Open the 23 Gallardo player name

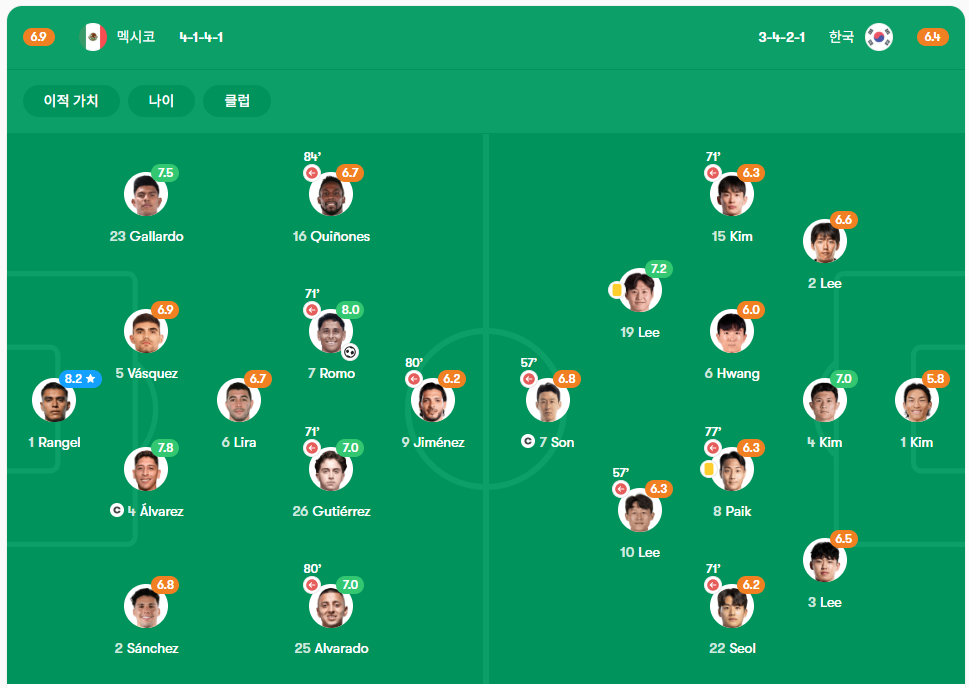pos(146,236)
